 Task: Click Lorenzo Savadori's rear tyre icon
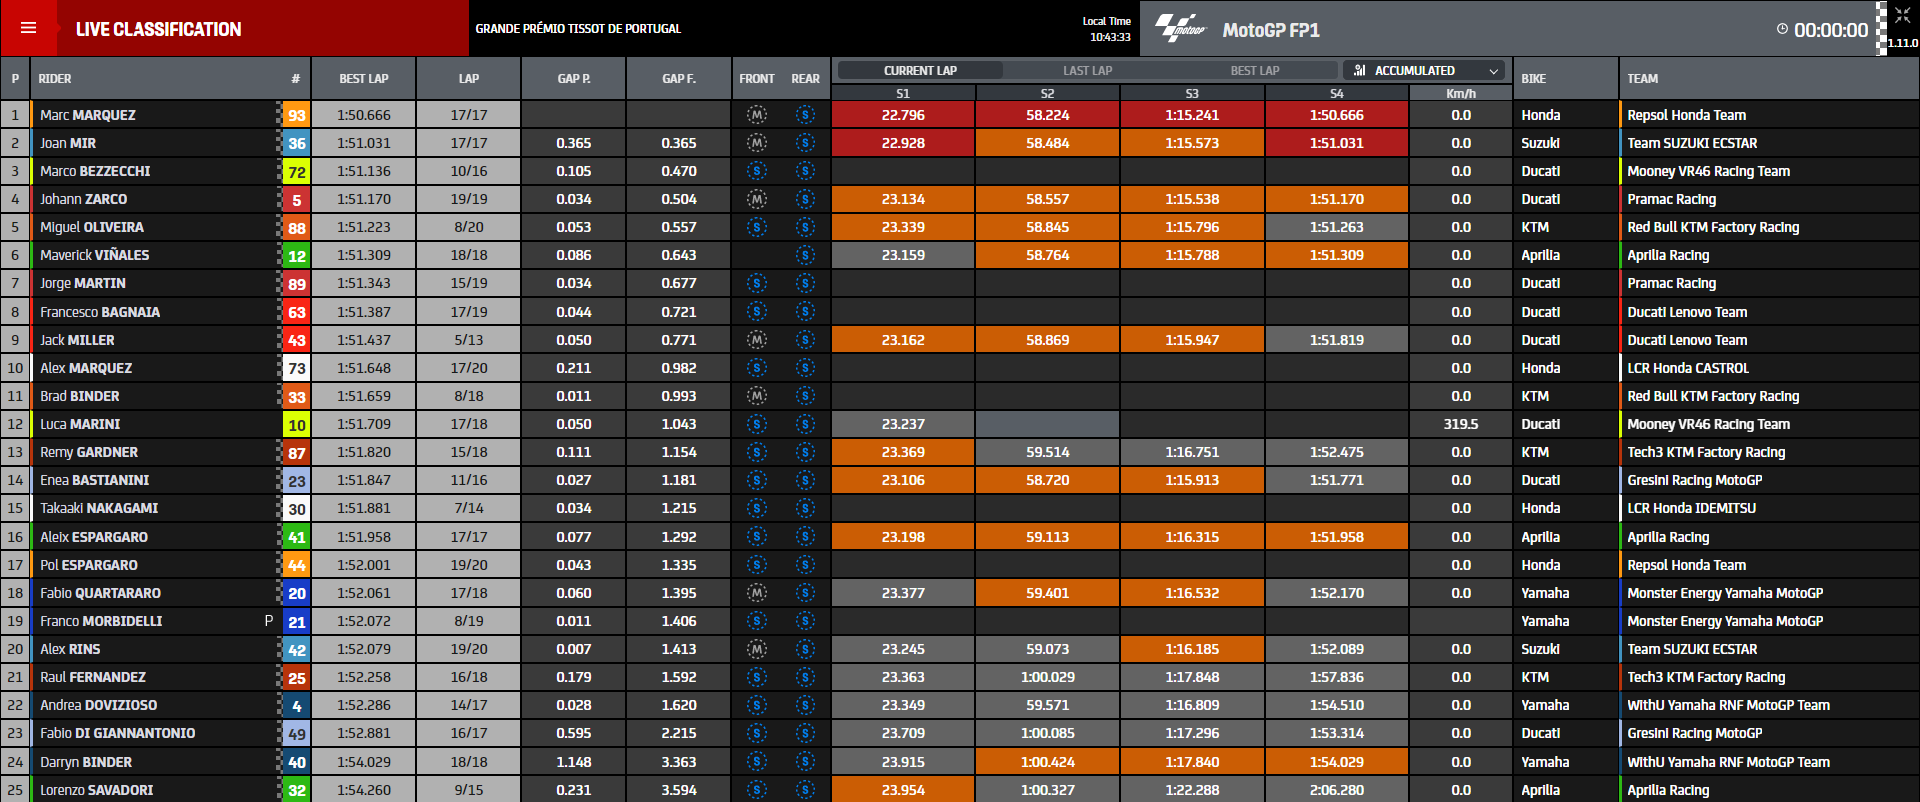coord(805,790)
